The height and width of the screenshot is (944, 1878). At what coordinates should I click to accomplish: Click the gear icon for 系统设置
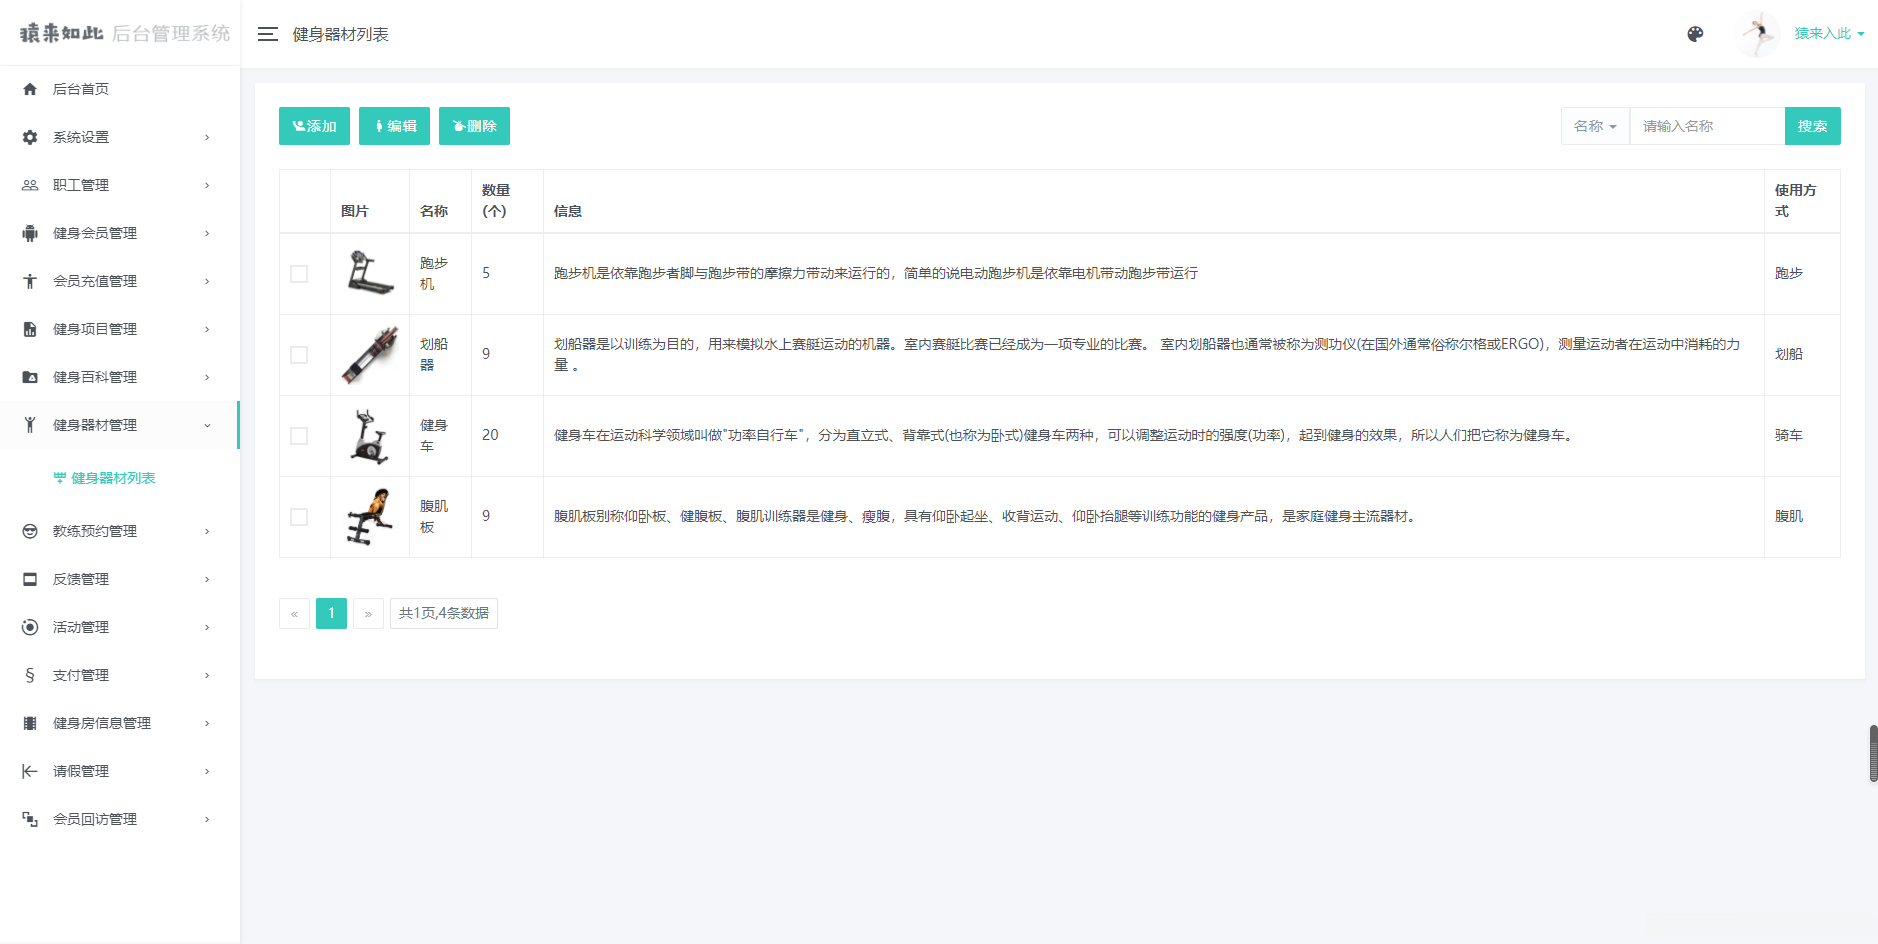[x=30, y=137]
